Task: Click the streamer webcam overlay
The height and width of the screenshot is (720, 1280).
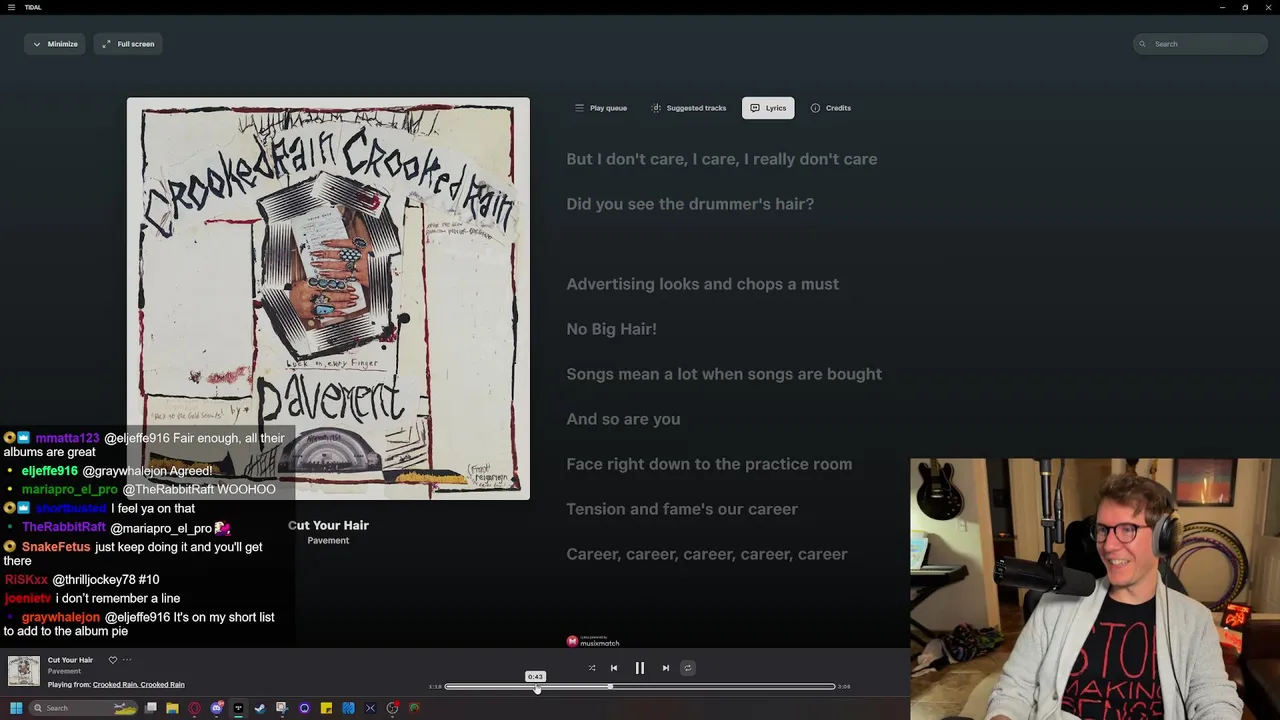Action: [1095, 589]
